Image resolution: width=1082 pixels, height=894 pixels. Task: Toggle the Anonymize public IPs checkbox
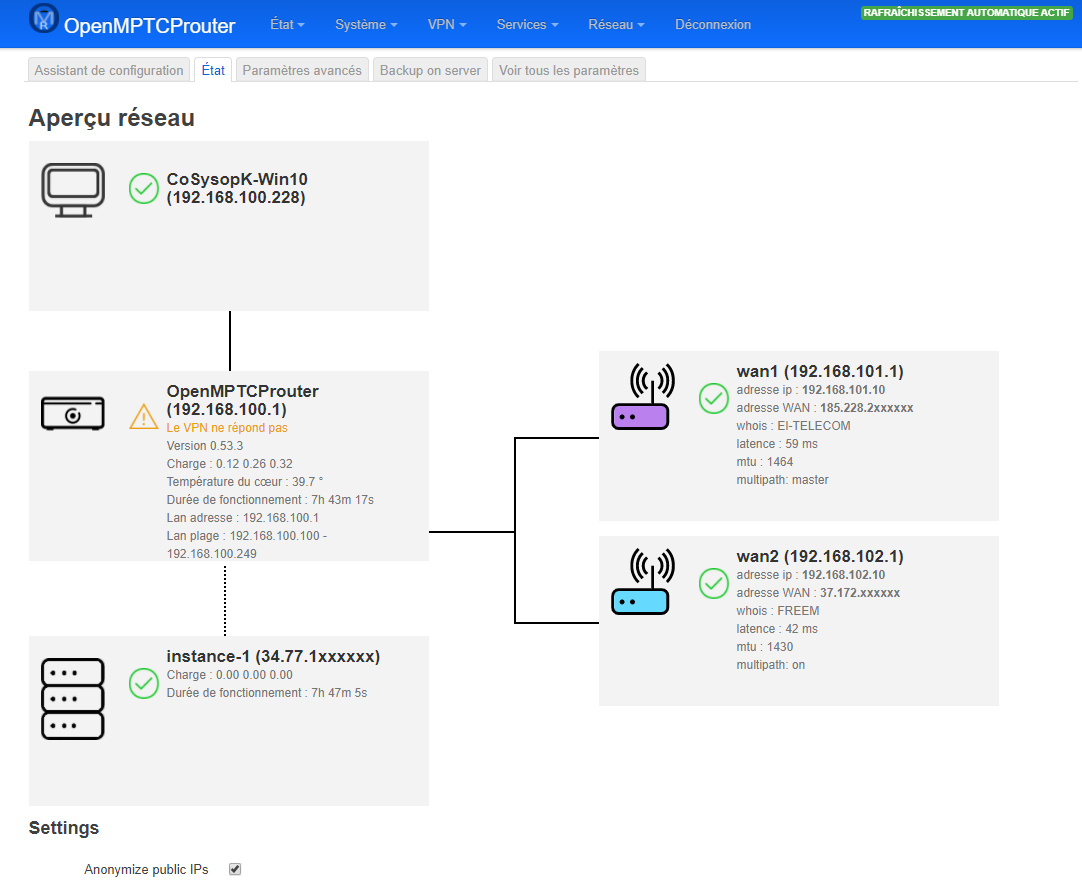coord(235,869)
